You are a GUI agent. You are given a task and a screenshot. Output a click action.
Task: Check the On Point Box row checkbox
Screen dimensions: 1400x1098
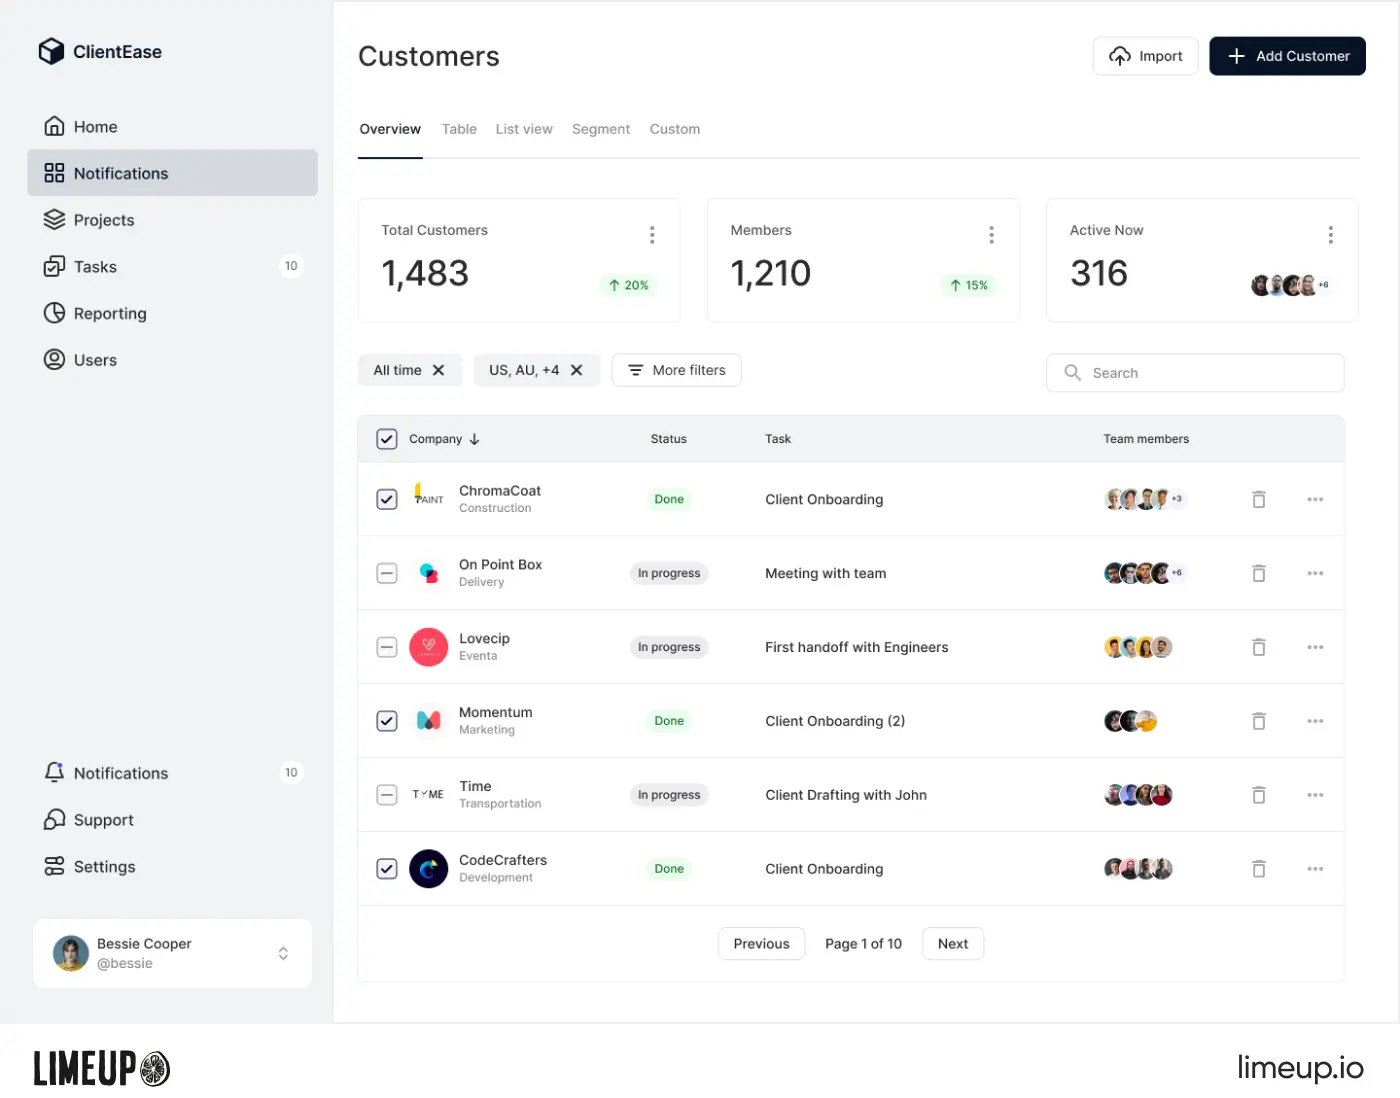click(x=386, y=573)
